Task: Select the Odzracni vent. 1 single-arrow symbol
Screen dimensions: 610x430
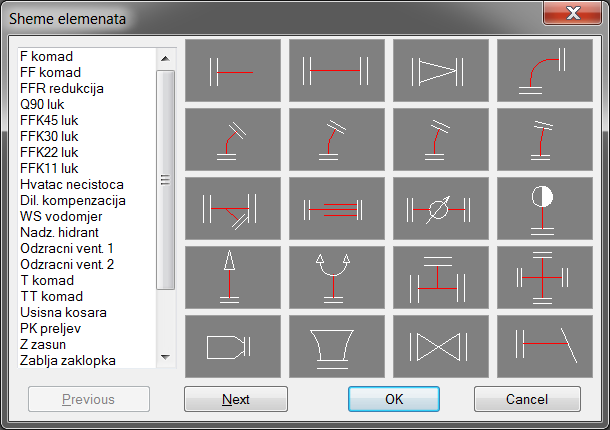Action: 233,277
